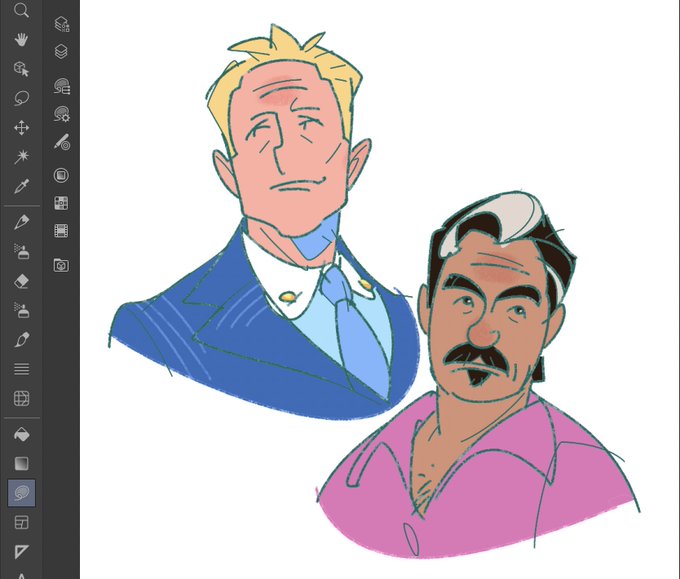Select the Gradient tool
The height and width of the screenshot is (579, 680).
pyautogui.click(x=21, y=464)
